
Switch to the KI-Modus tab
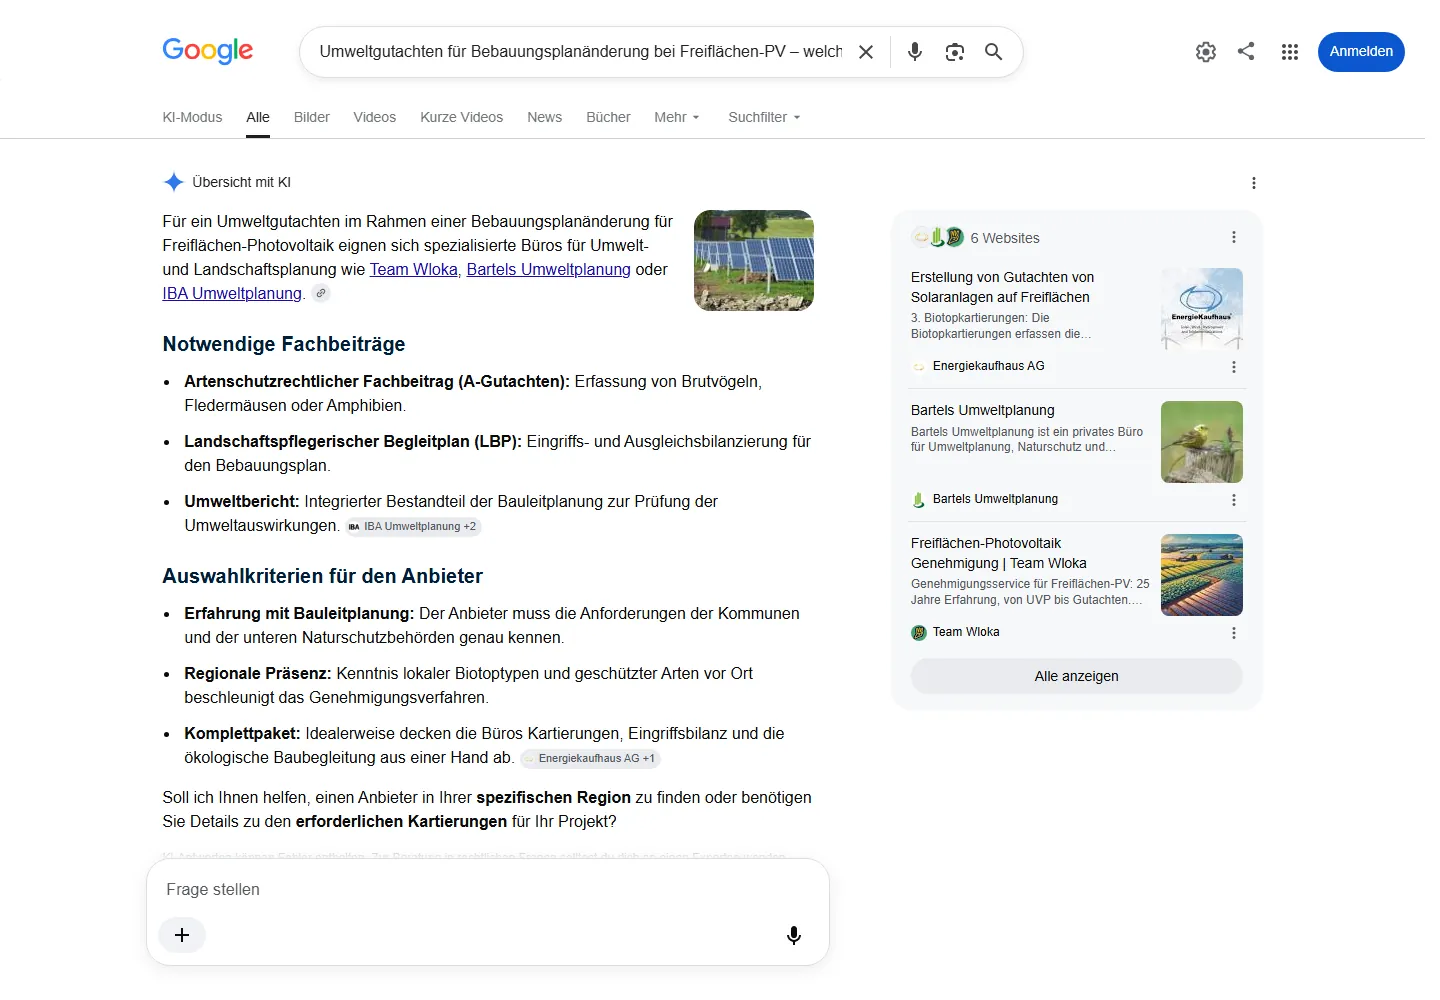coord(192,117)
